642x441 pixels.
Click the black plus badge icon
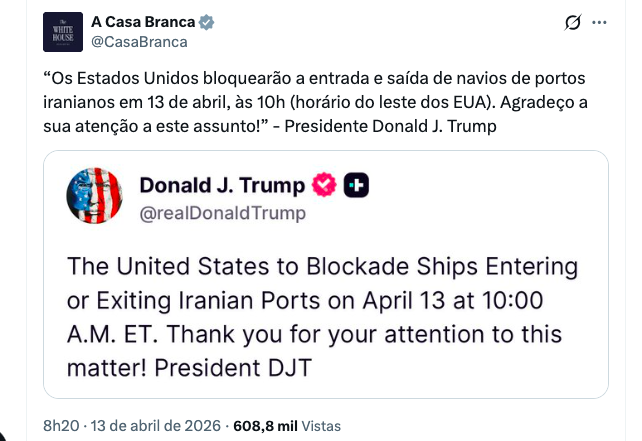click(x=356, y=185)
